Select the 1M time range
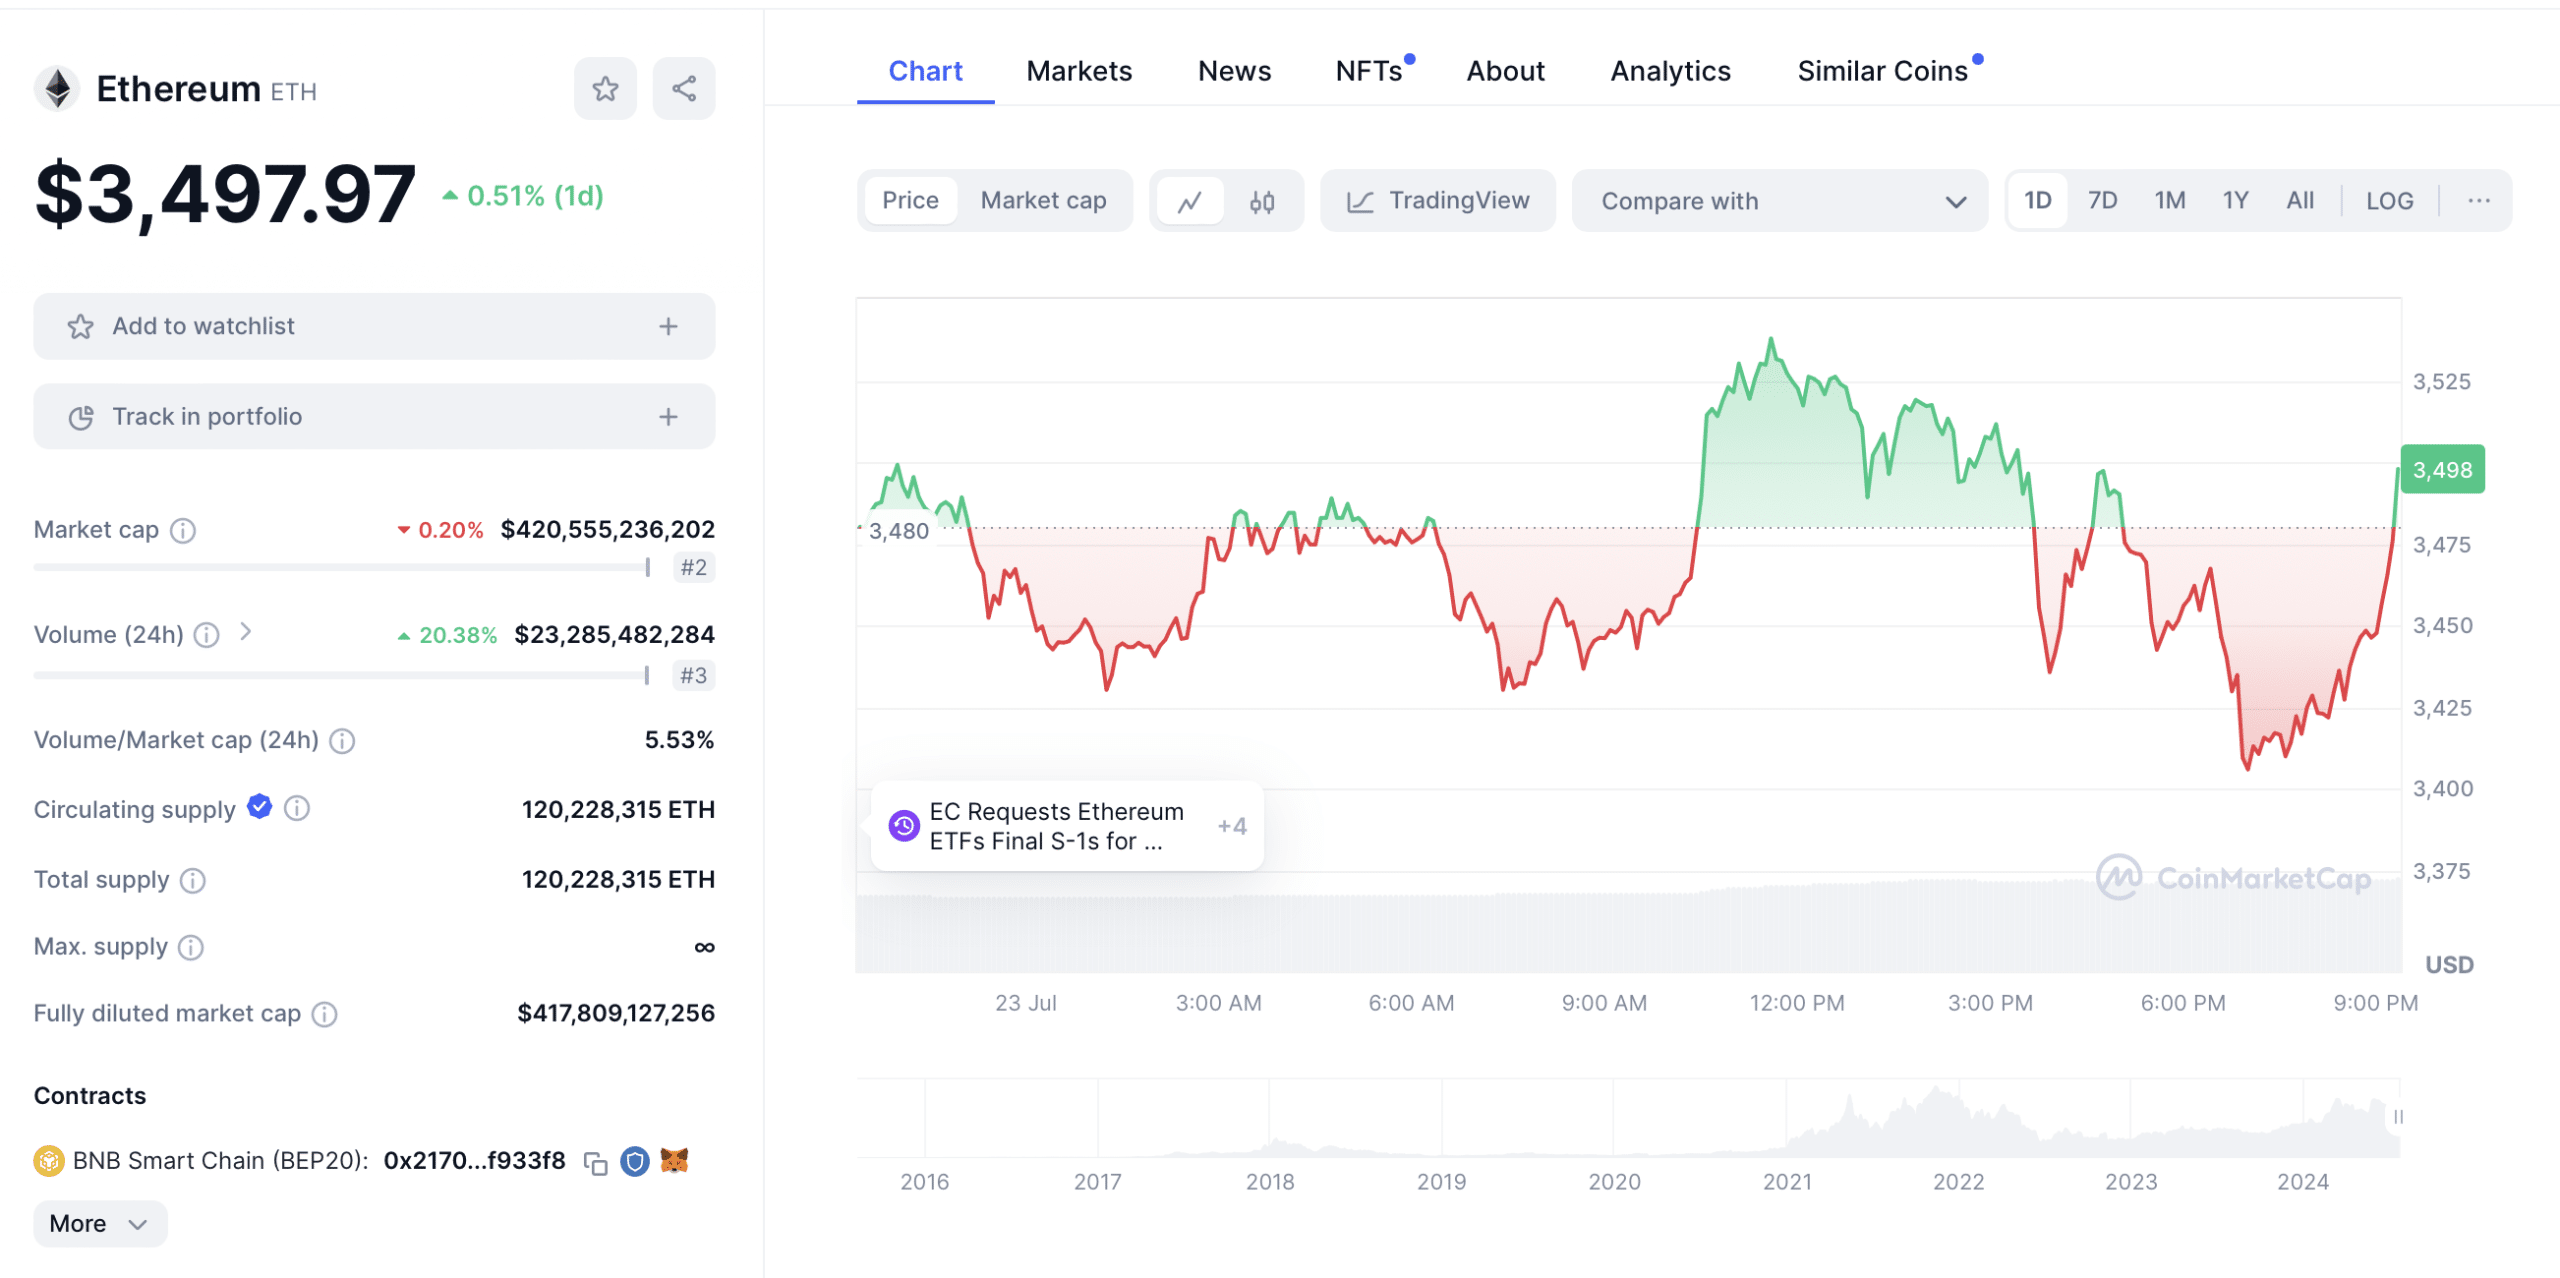Image resolution: width=2560 pixels, height=1278 pixels. point(2169,201)
